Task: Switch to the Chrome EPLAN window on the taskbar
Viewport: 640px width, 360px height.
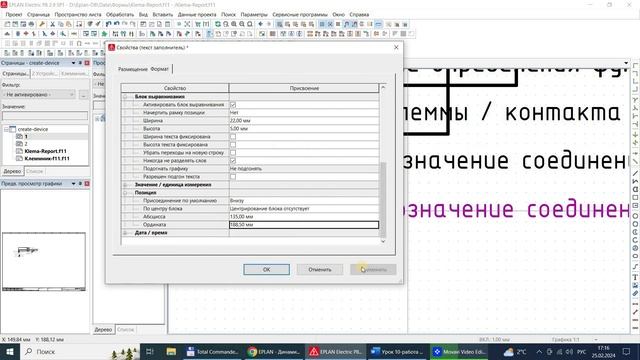Action: (x=274, y=351)
